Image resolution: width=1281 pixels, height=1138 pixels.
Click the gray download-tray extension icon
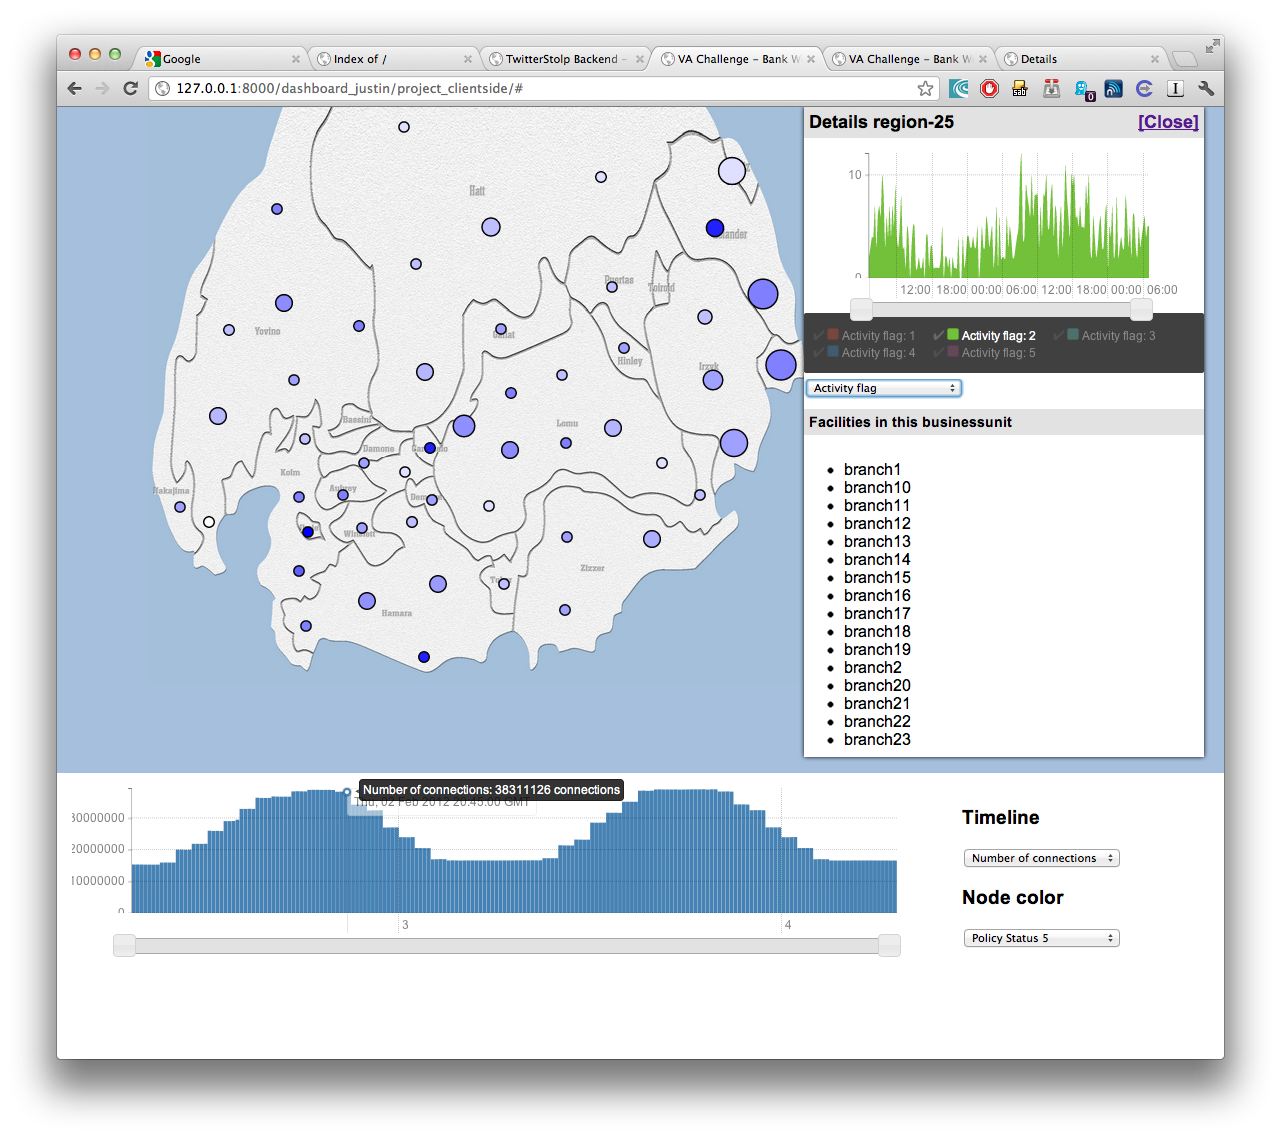coord(1051,88)
